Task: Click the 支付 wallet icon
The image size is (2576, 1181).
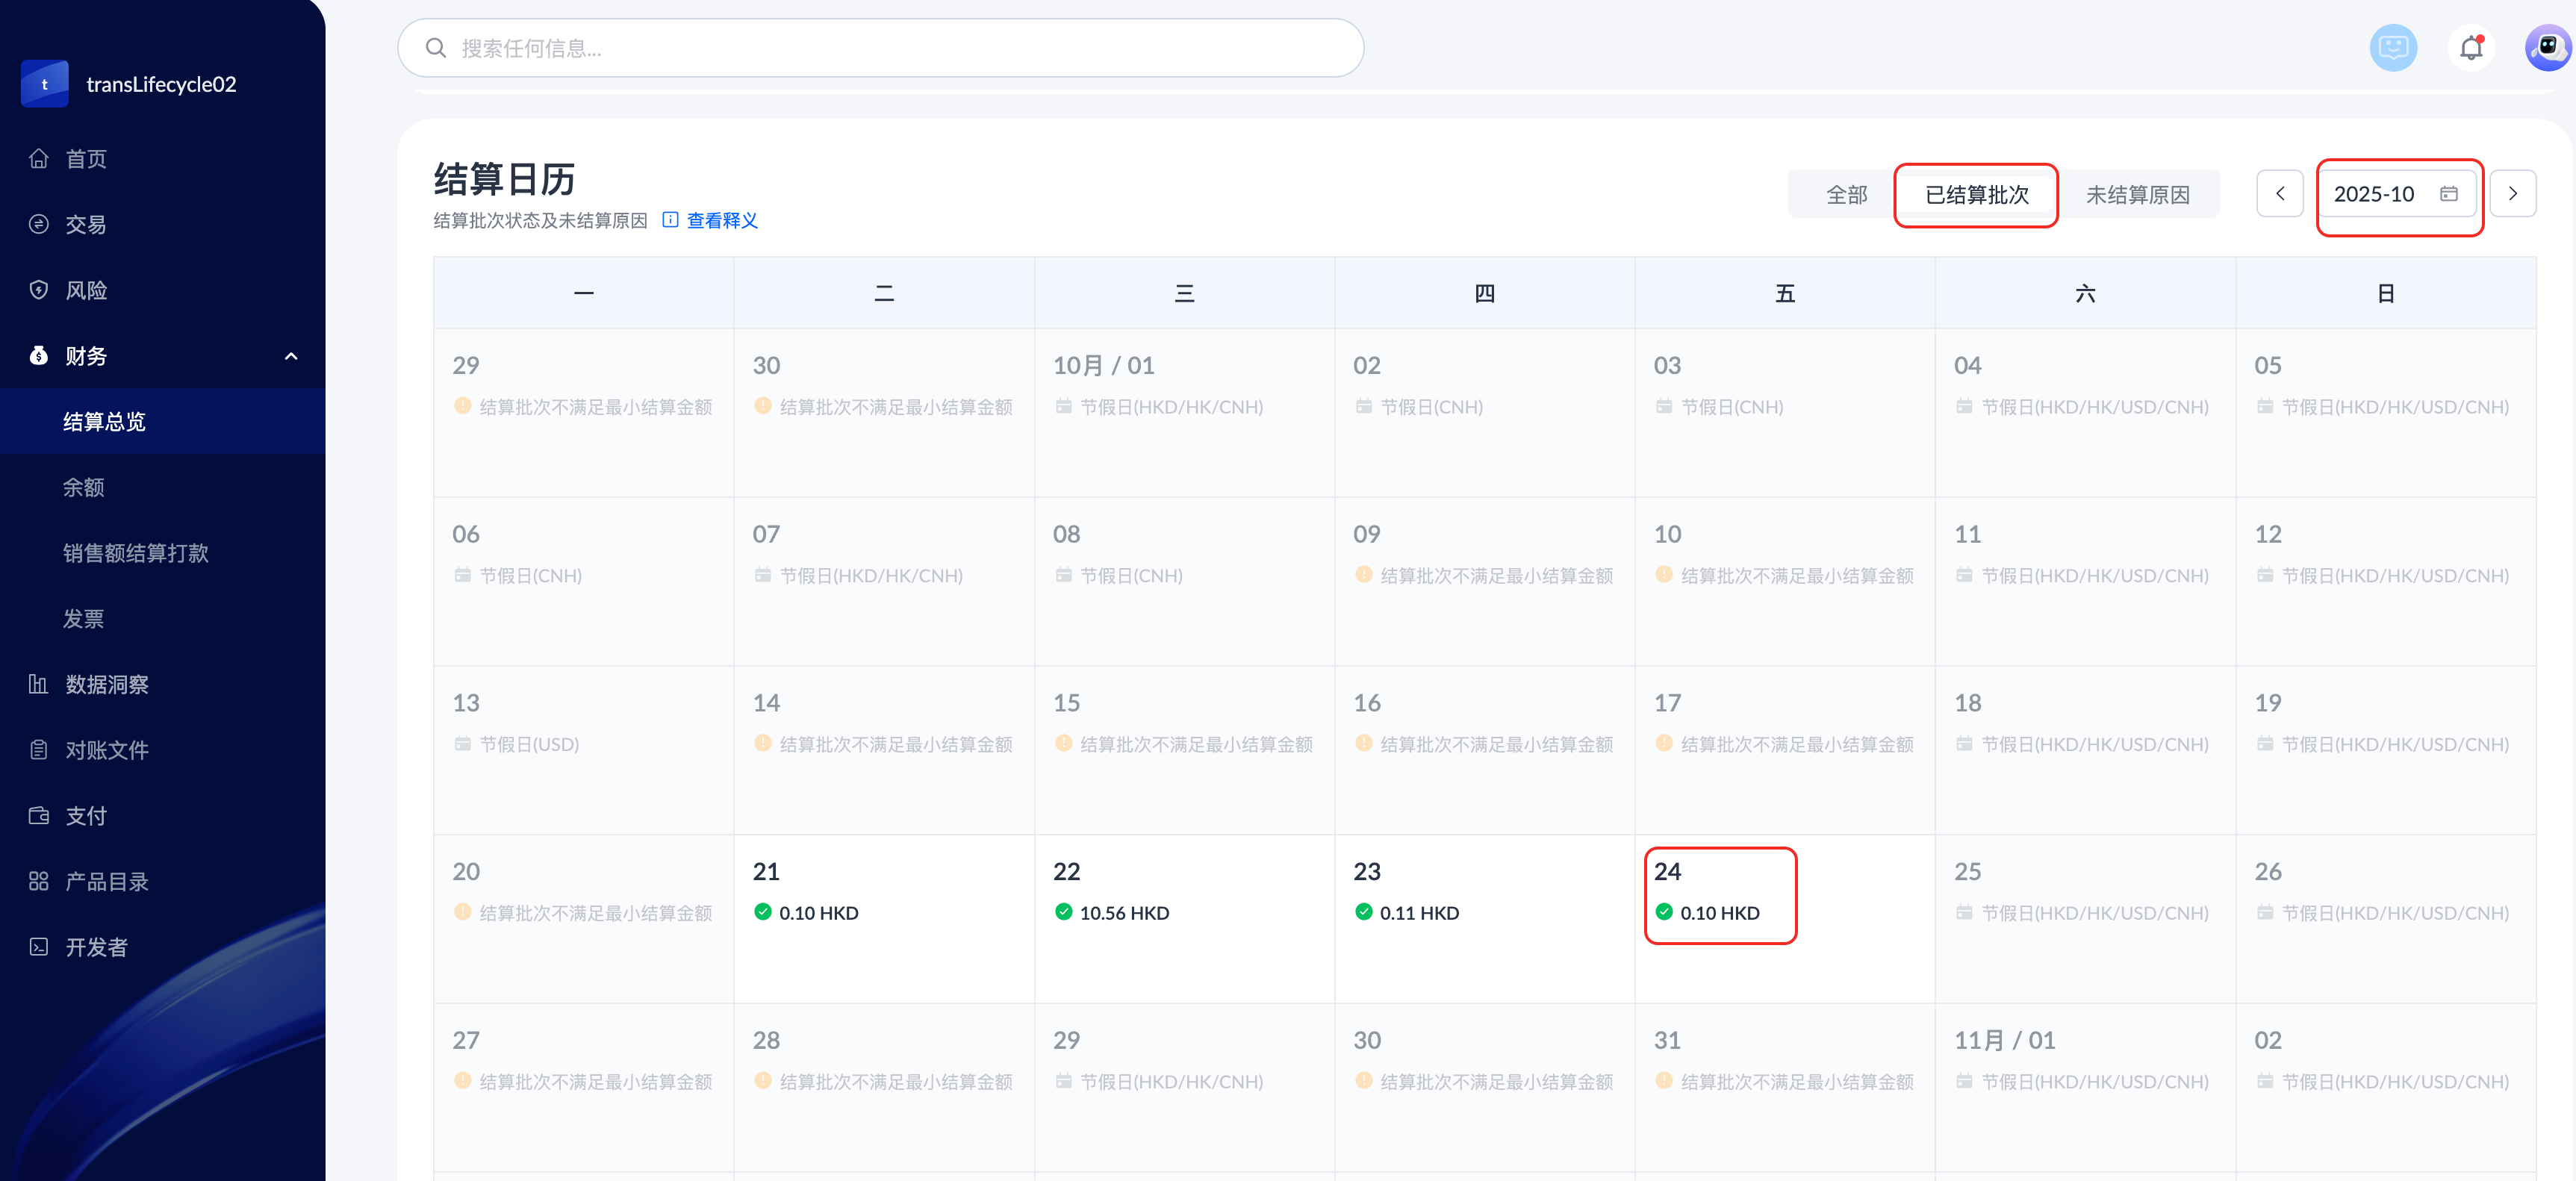Action: pos(39,815)
